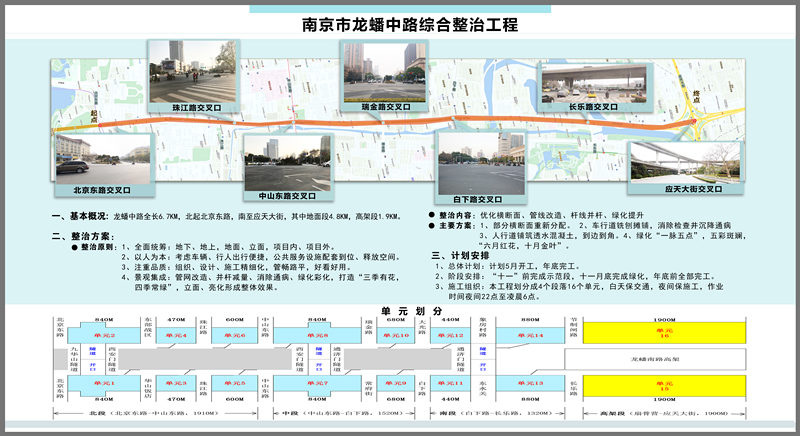Image resolution: width=800 pixels, height=436 pixels.
Task: Click the 龙蟠南路高架 label box
Action: (x=664, y=358)
